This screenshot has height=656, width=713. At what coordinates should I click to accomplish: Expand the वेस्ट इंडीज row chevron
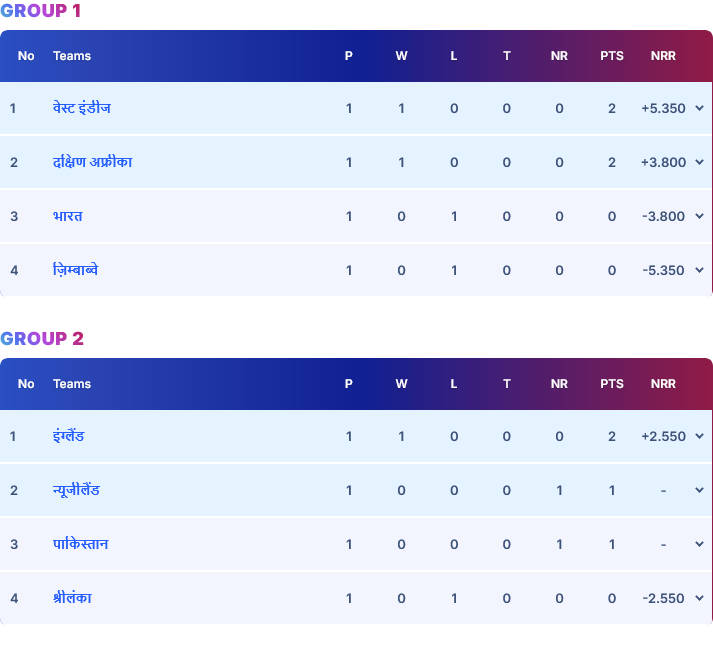pos(699,108)
